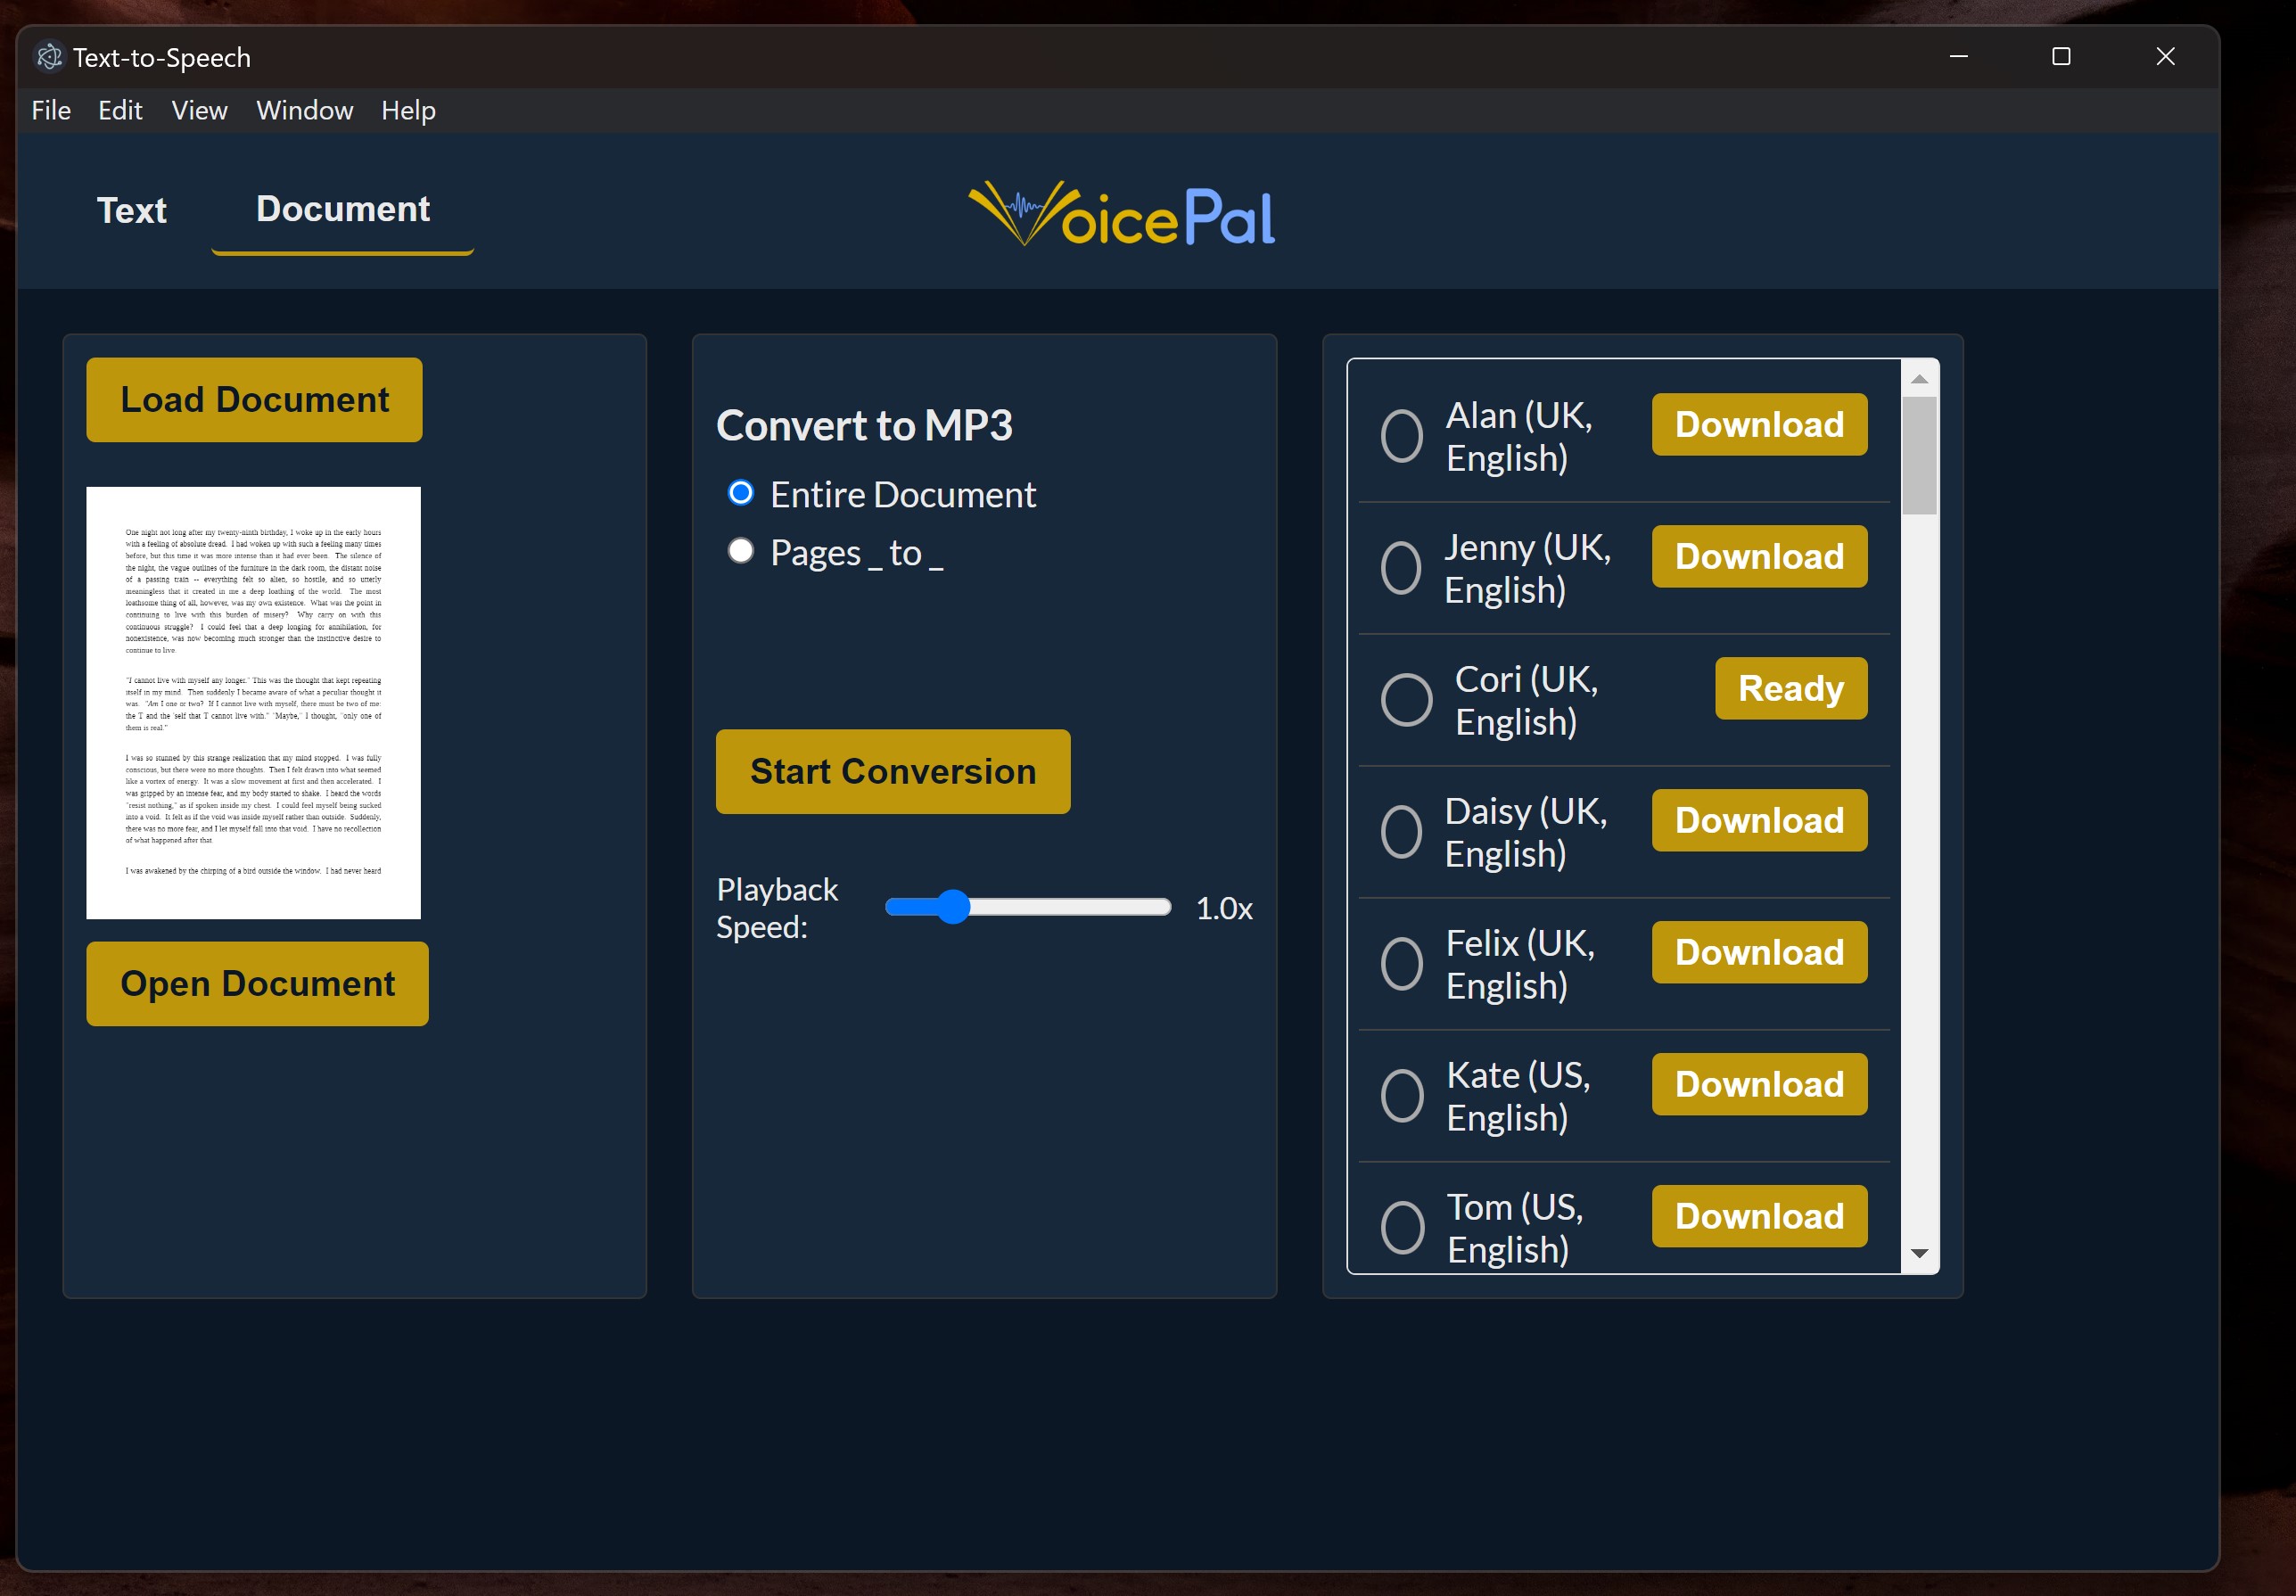Switch to the Text tab
The width and height of the screenshot is (2296, 1596).
pos(132,210)
